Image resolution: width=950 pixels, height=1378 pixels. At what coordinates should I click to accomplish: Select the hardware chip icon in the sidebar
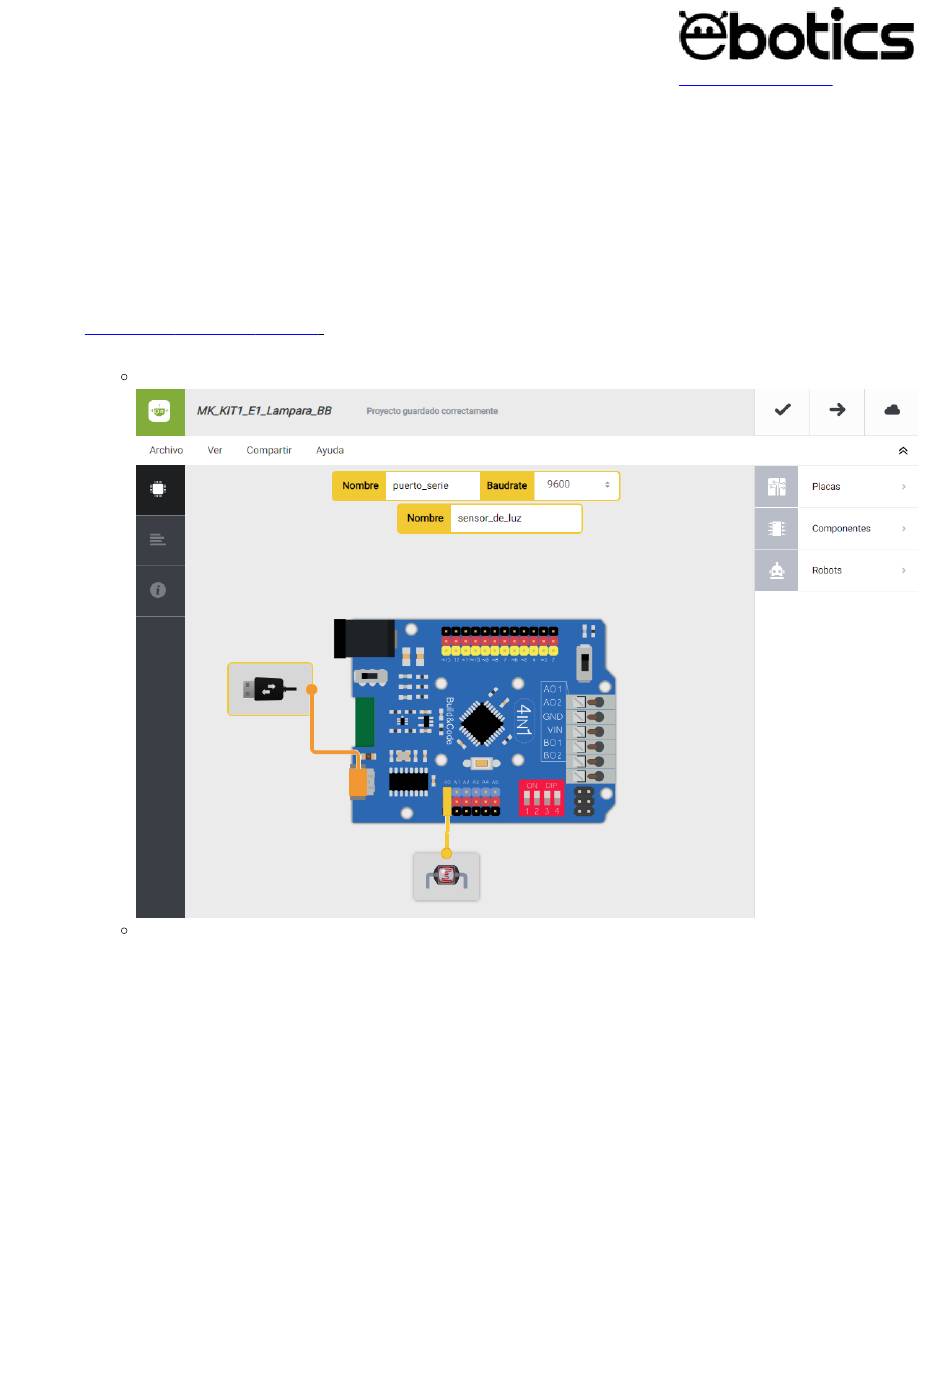(x=160, y=490)
